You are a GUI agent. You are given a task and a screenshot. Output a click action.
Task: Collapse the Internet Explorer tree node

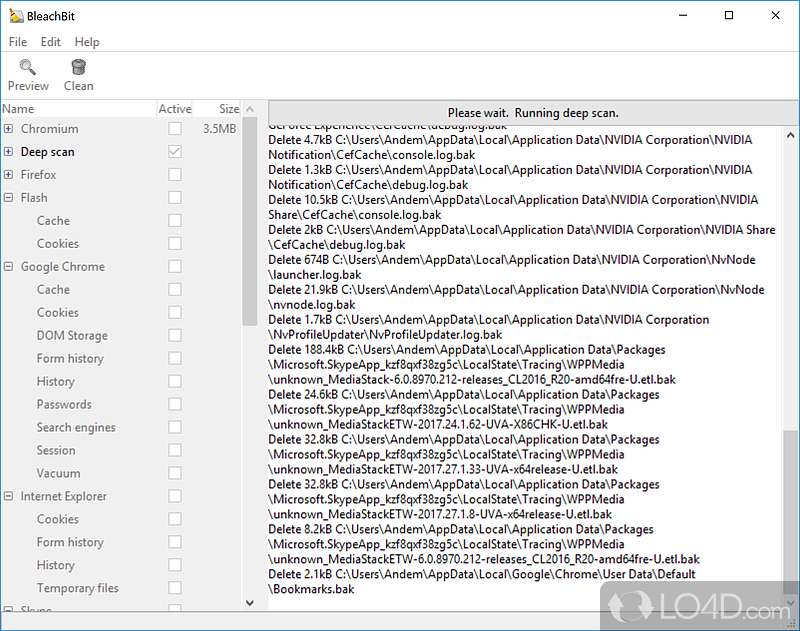pyautogui.click(x=8, y=496)
